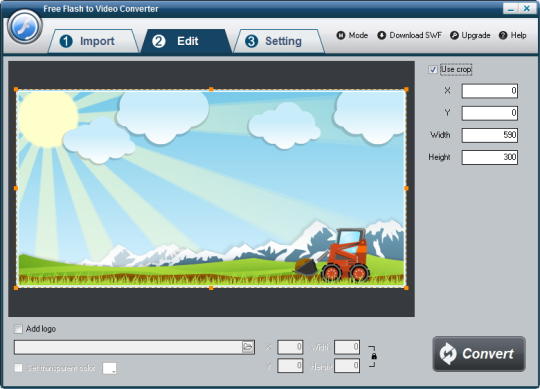Open the Help question mark icon
Screen dimensions: 540x389
(x=503, y=35)
